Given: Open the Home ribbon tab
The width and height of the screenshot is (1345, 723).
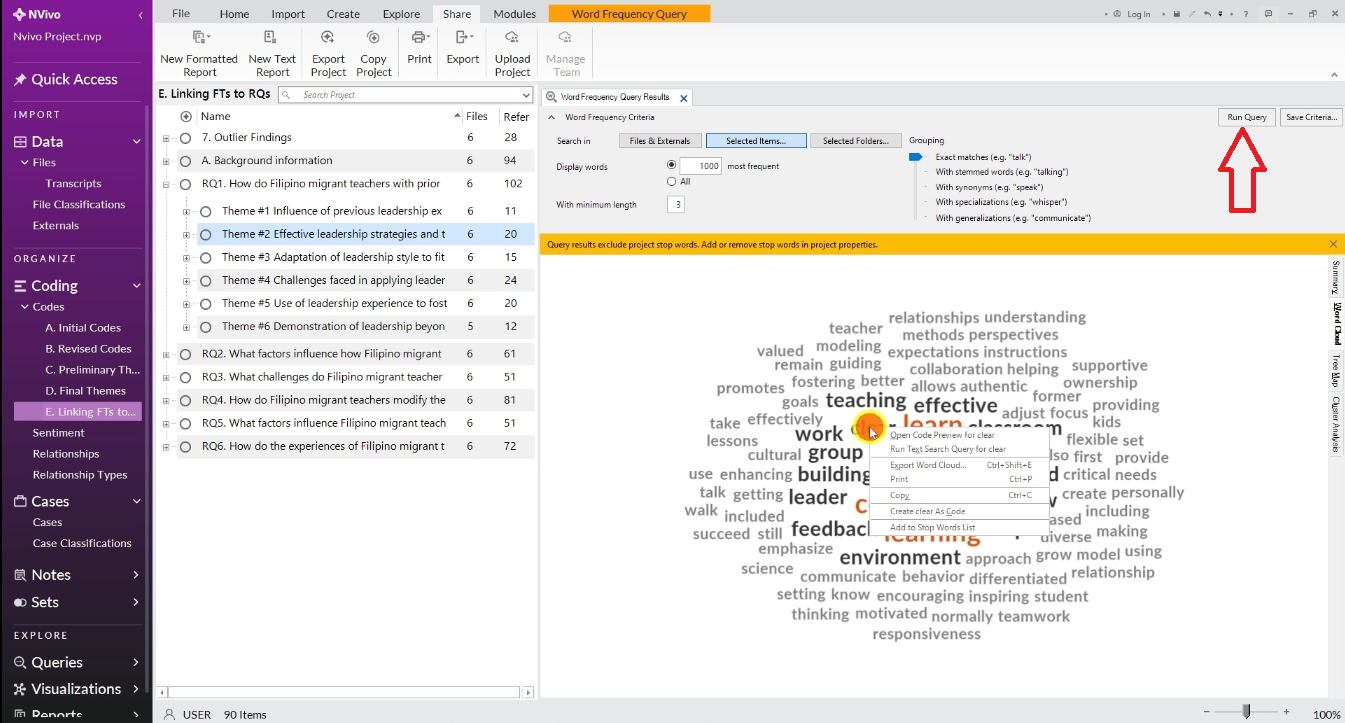Looking at the screenshot, I should tap(234, 14).
